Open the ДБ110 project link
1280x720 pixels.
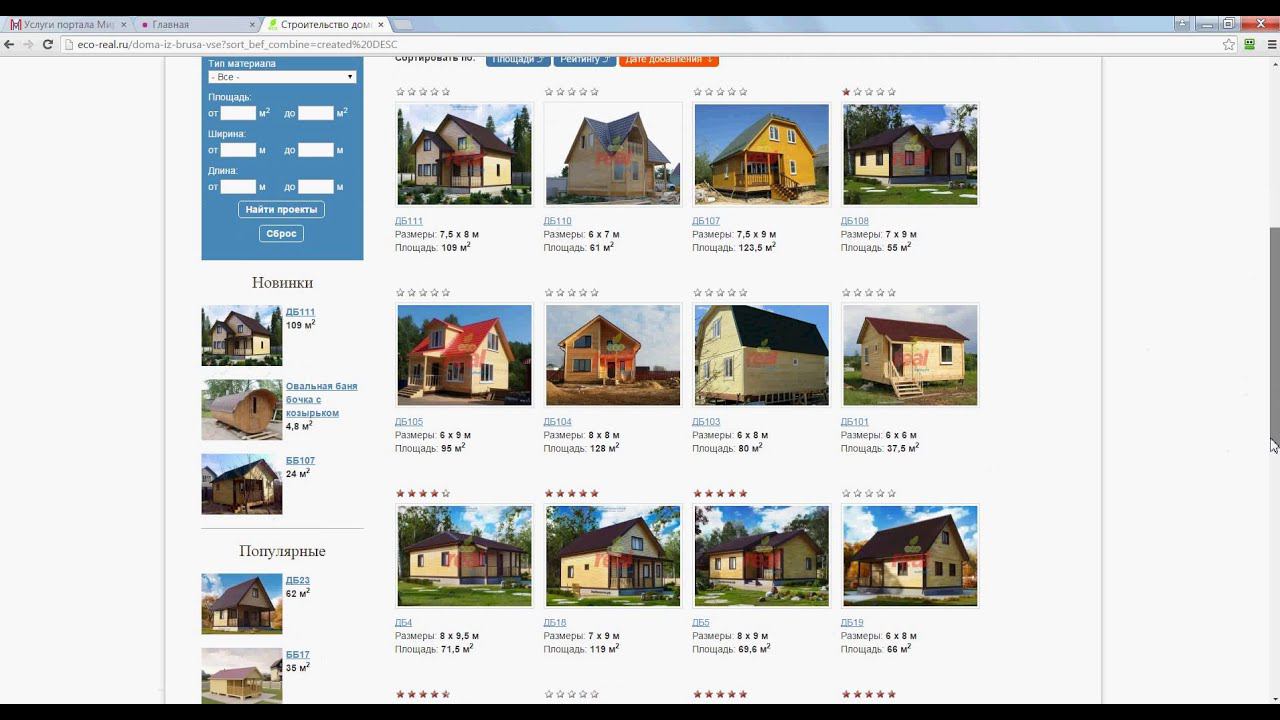[x=557, y=221]
